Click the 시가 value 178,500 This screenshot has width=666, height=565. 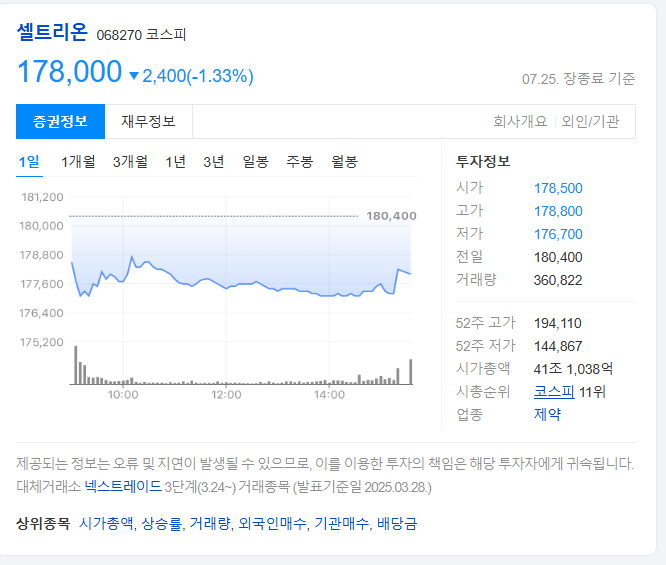click(x=558, y=188)
